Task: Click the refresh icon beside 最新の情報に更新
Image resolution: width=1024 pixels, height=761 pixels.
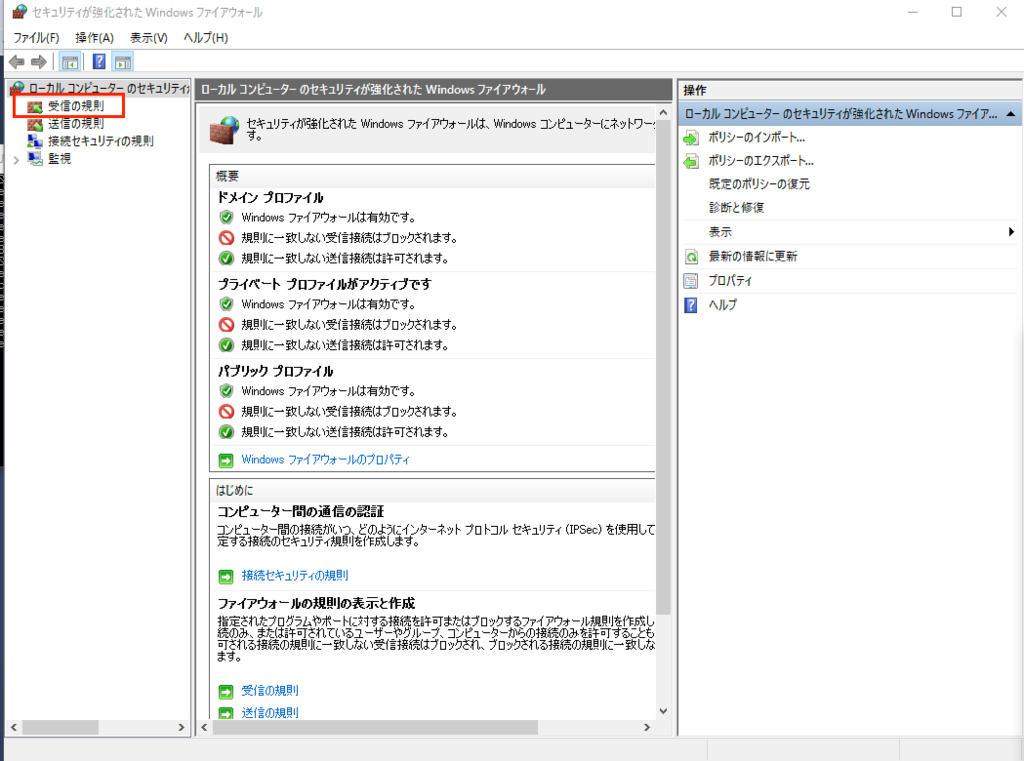Action: [x=691, y=257]
